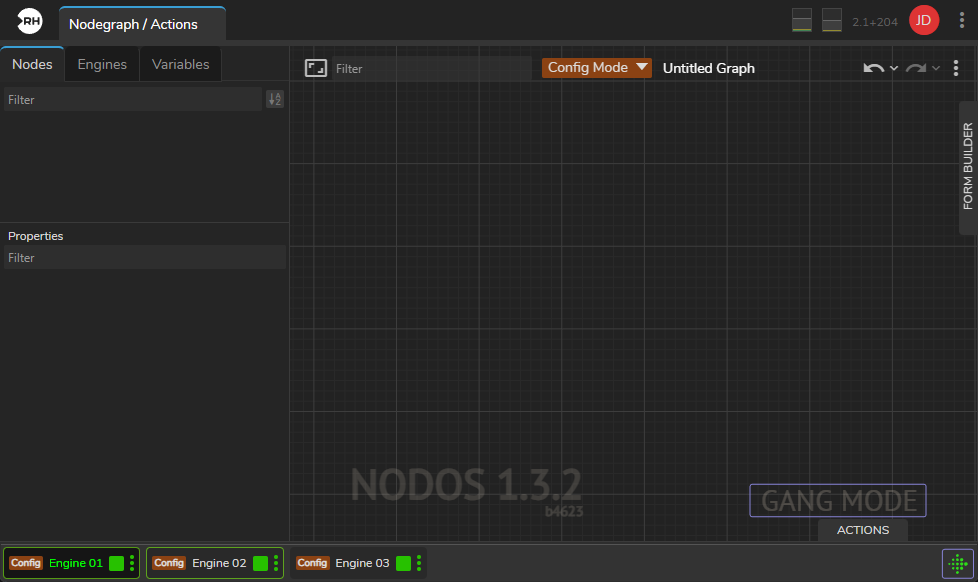Expand the redo history chevron
This screenshot has height=582, width=978.
(x=936, y=68)
